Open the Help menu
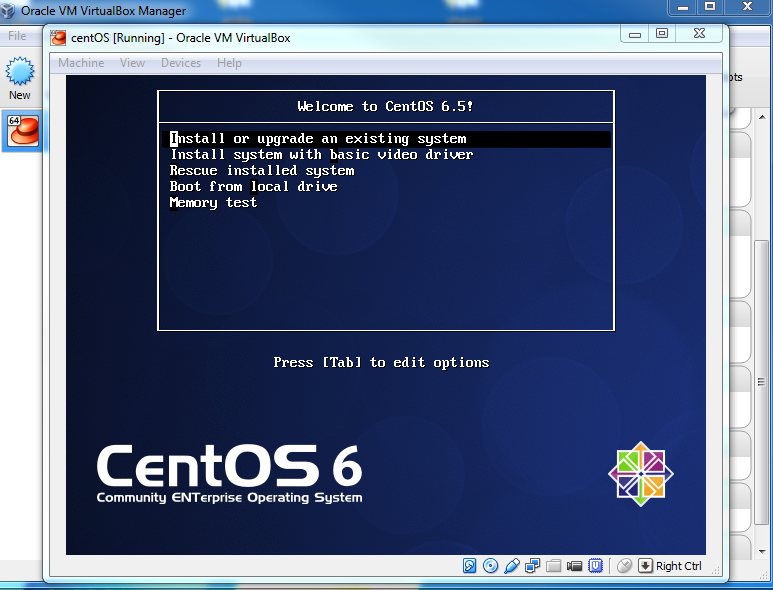 tap(229, 63)
